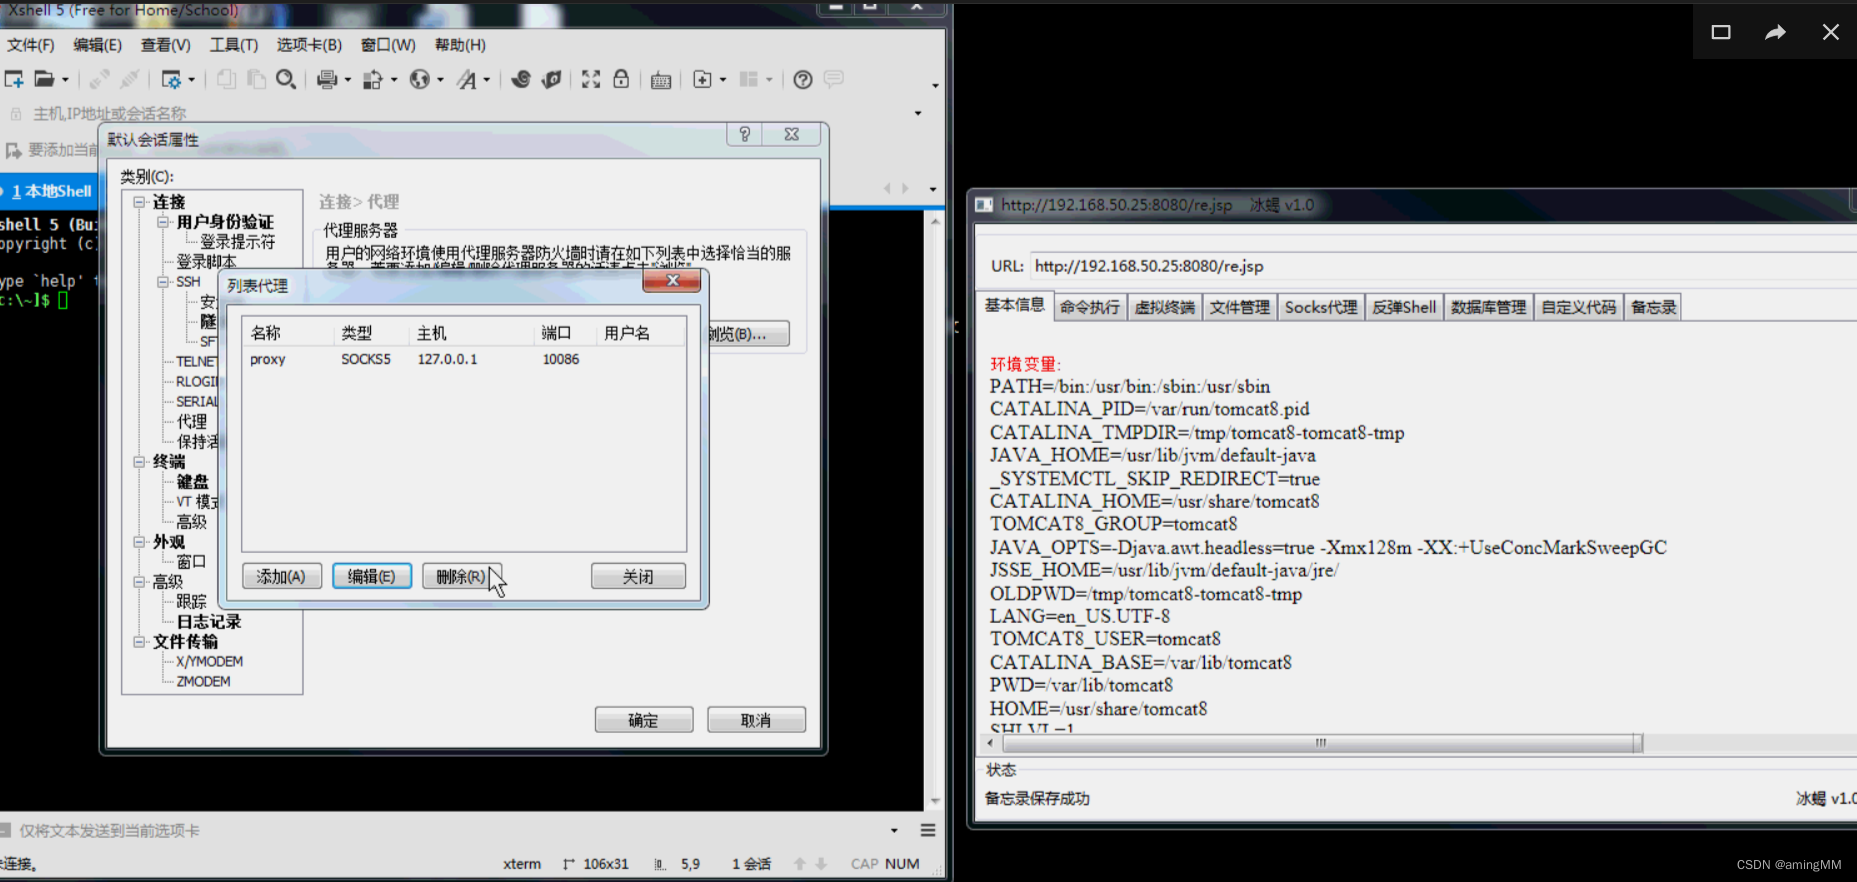This screenshot has width=1857, height=882.
Task: Click the file transfer icon in the toolbar
Action: (373, 79)
